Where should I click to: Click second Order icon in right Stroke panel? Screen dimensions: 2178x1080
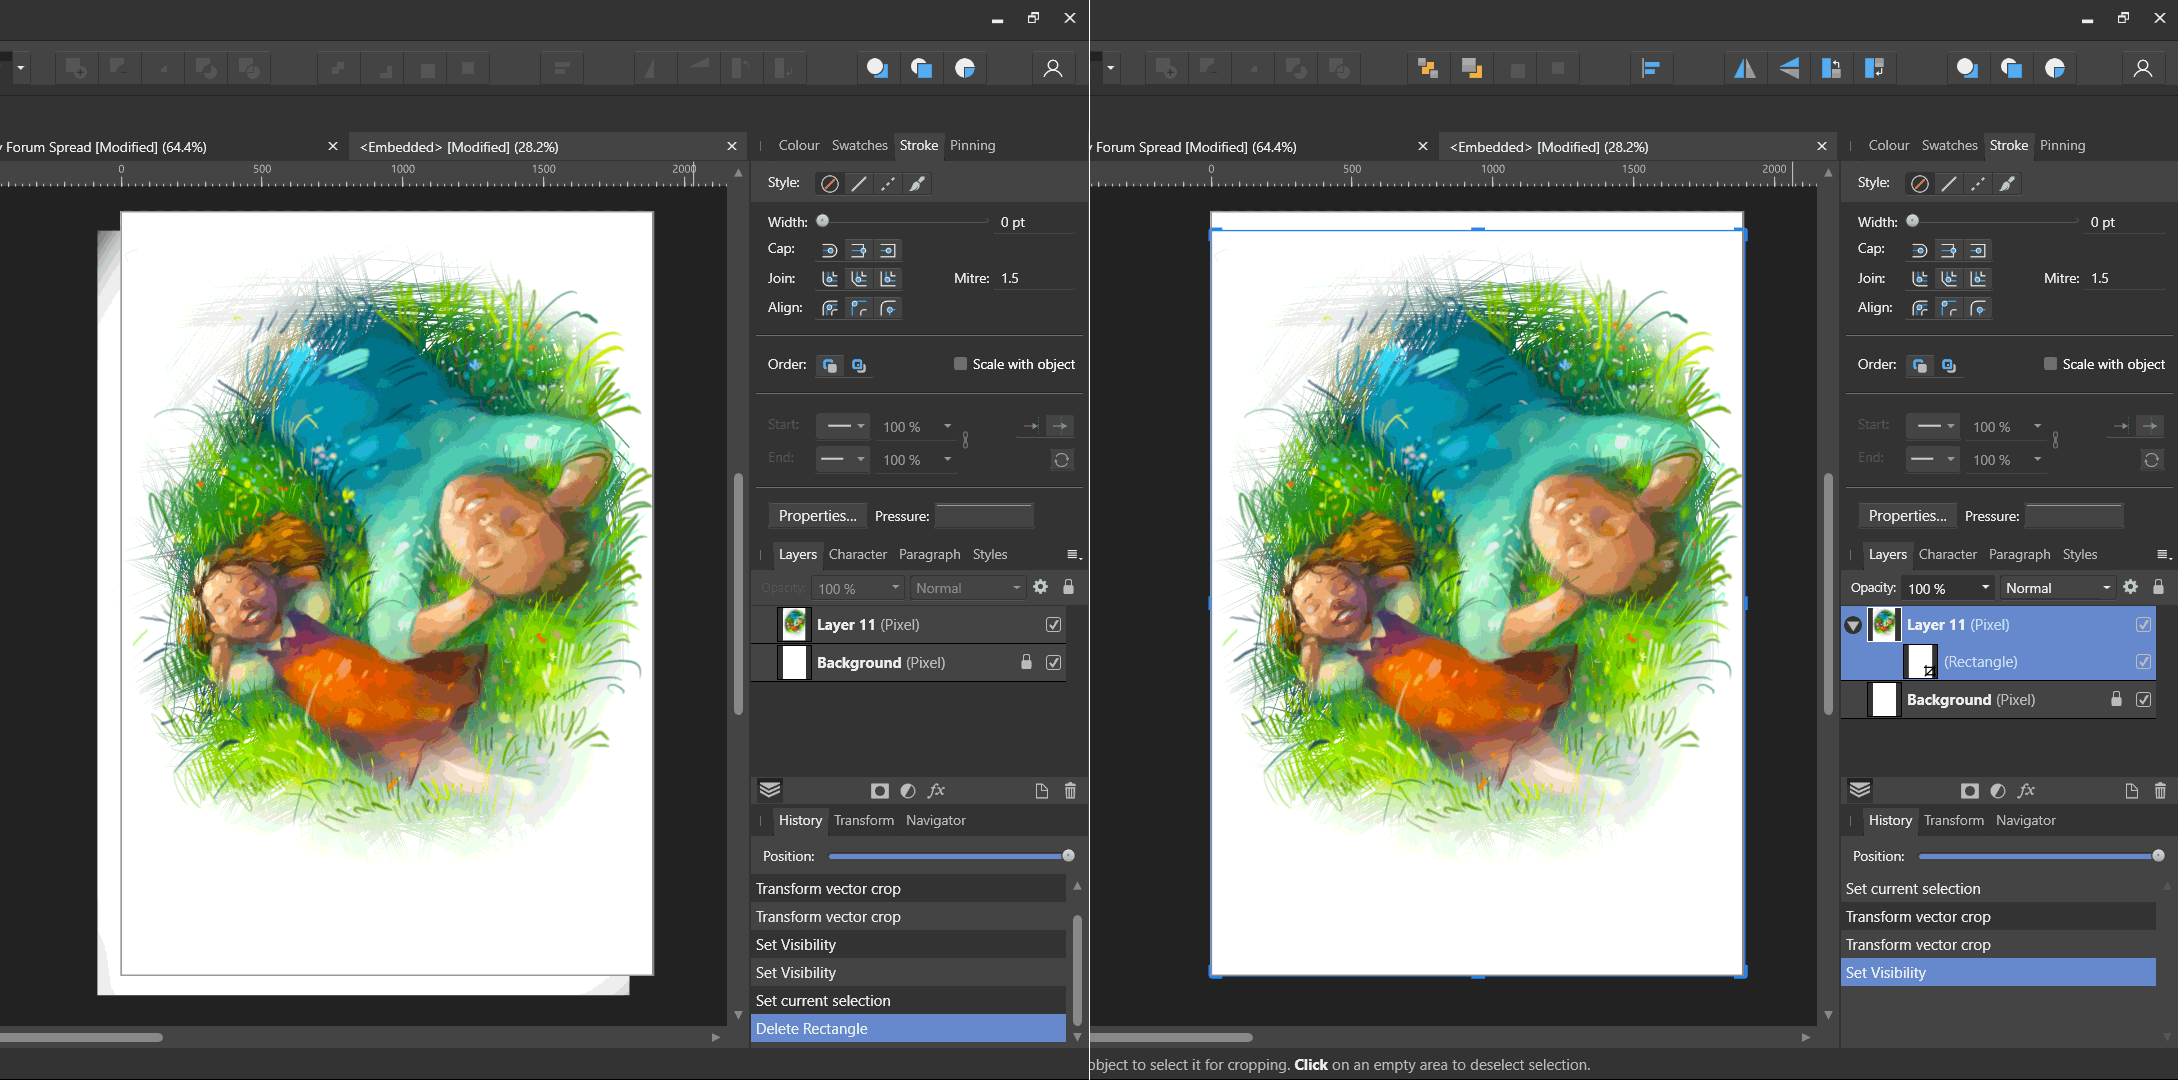click(1948, 365)
